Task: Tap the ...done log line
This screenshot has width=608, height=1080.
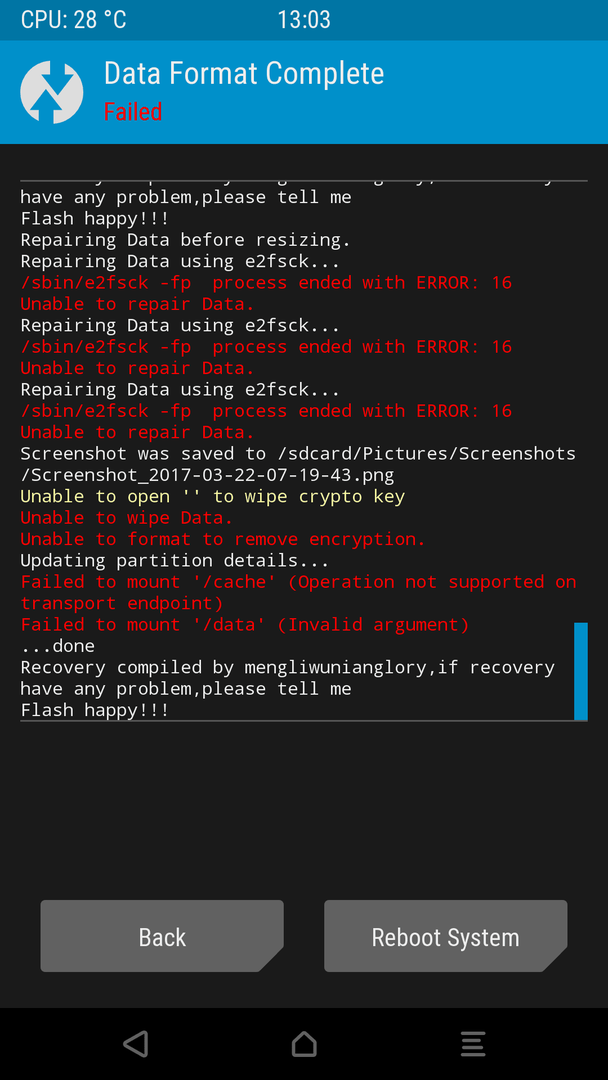Action: [x=58, y=646]
